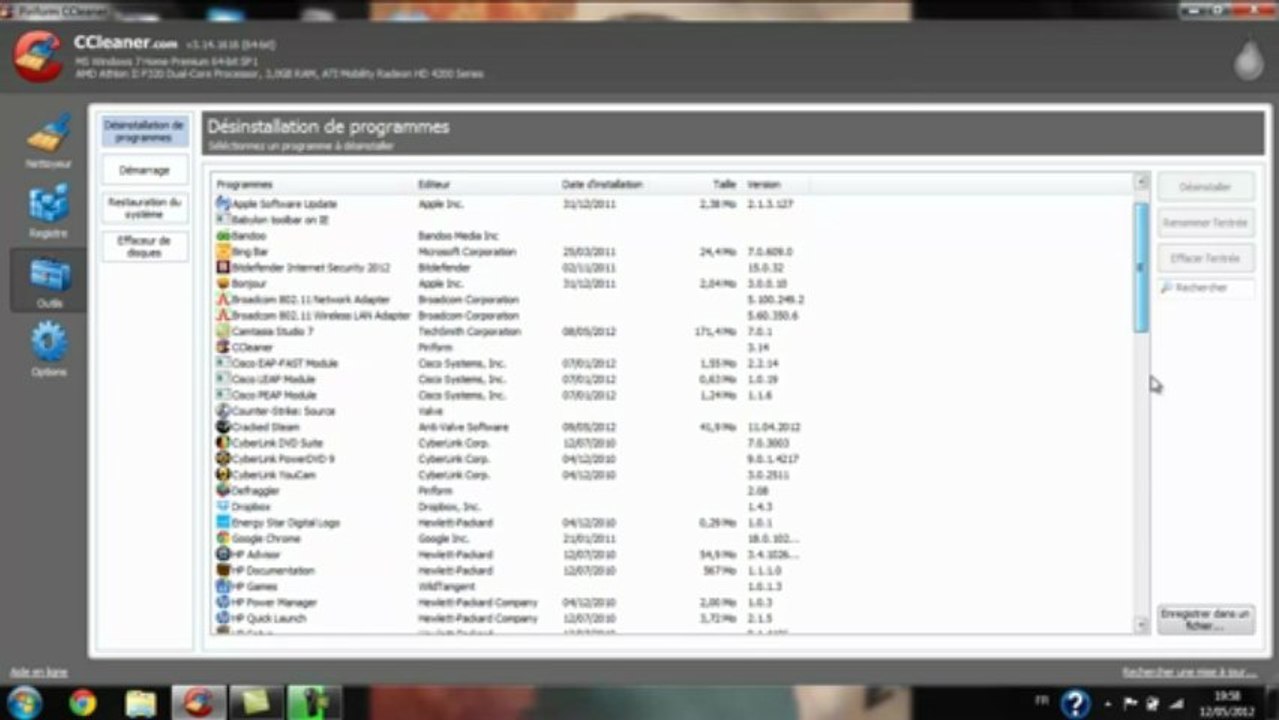
Task: Open the Nettoyeur cleaner section
Action: (x=48, y=141)
